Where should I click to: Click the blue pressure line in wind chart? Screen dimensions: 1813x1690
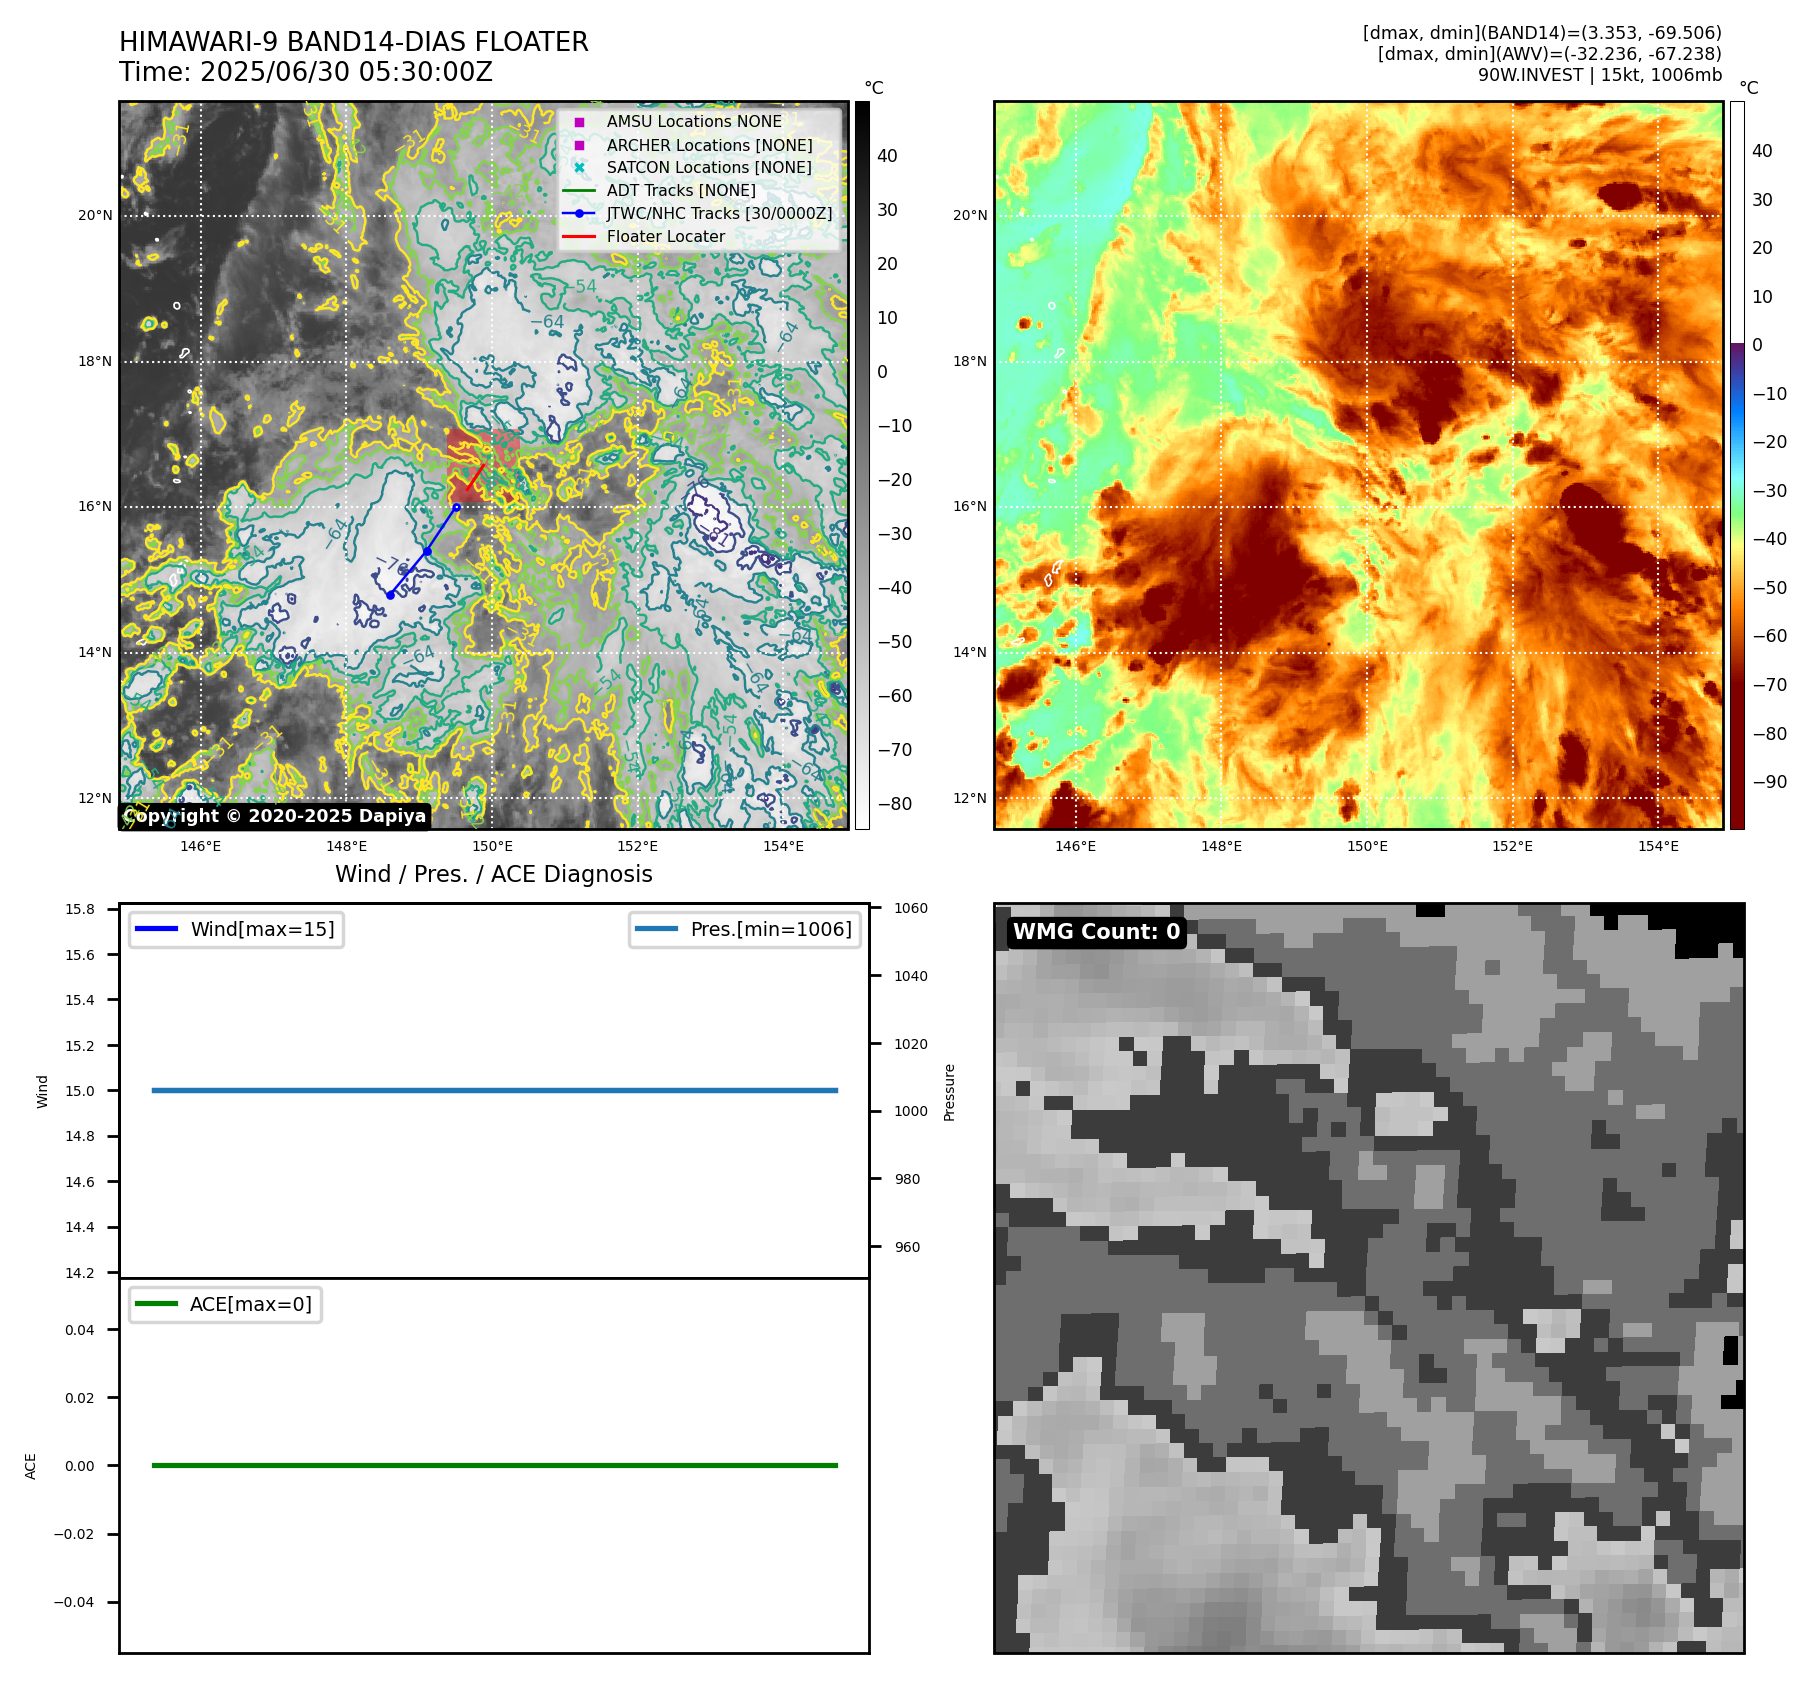point(495,1090)
